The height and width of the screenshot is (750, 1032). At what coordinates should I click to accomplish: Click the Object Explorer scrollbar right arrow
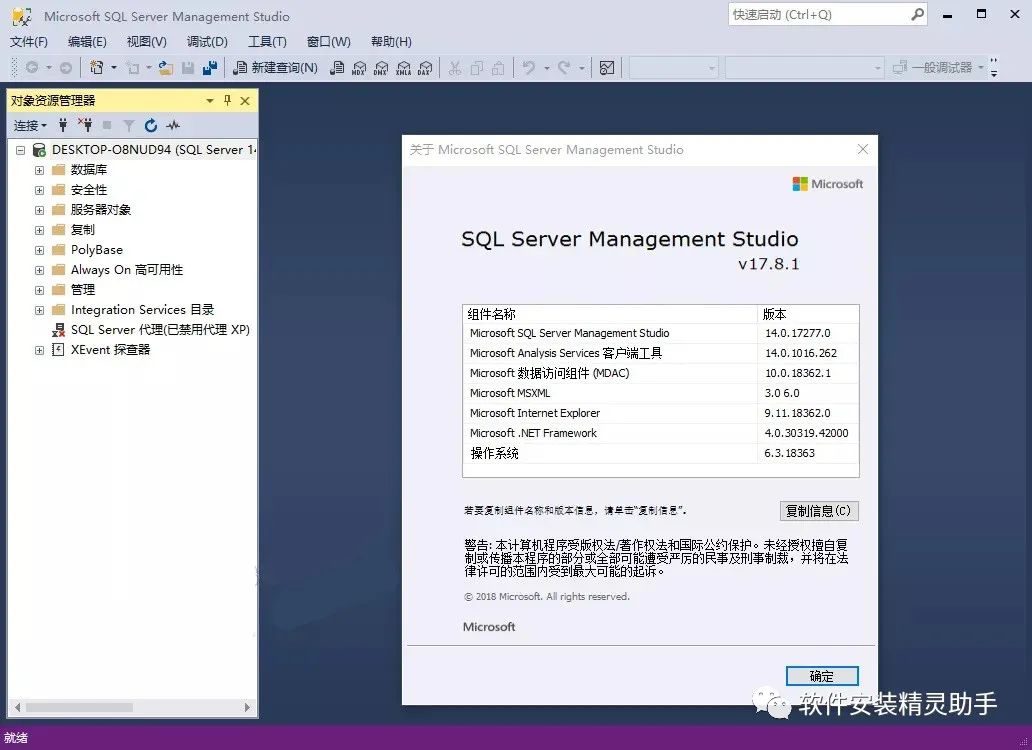[247, 707]
